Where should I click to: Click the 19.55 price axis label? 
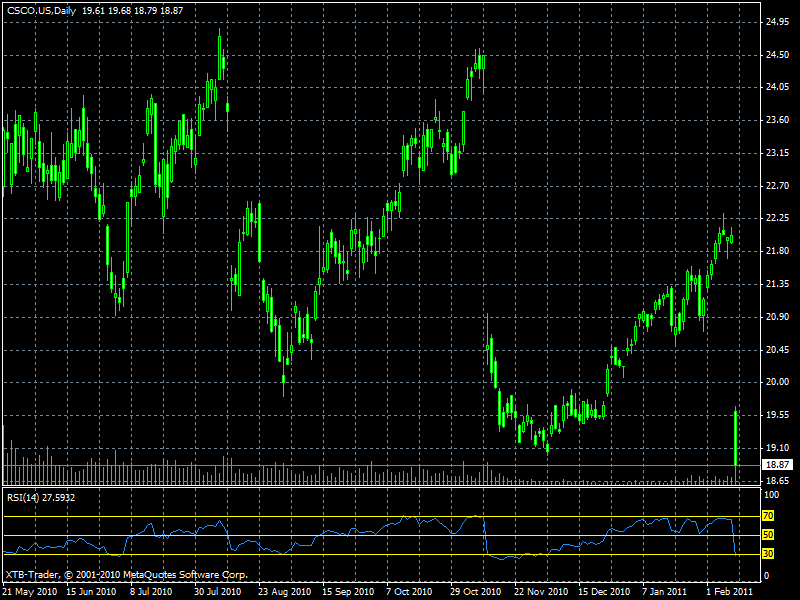tap(778, 415)
